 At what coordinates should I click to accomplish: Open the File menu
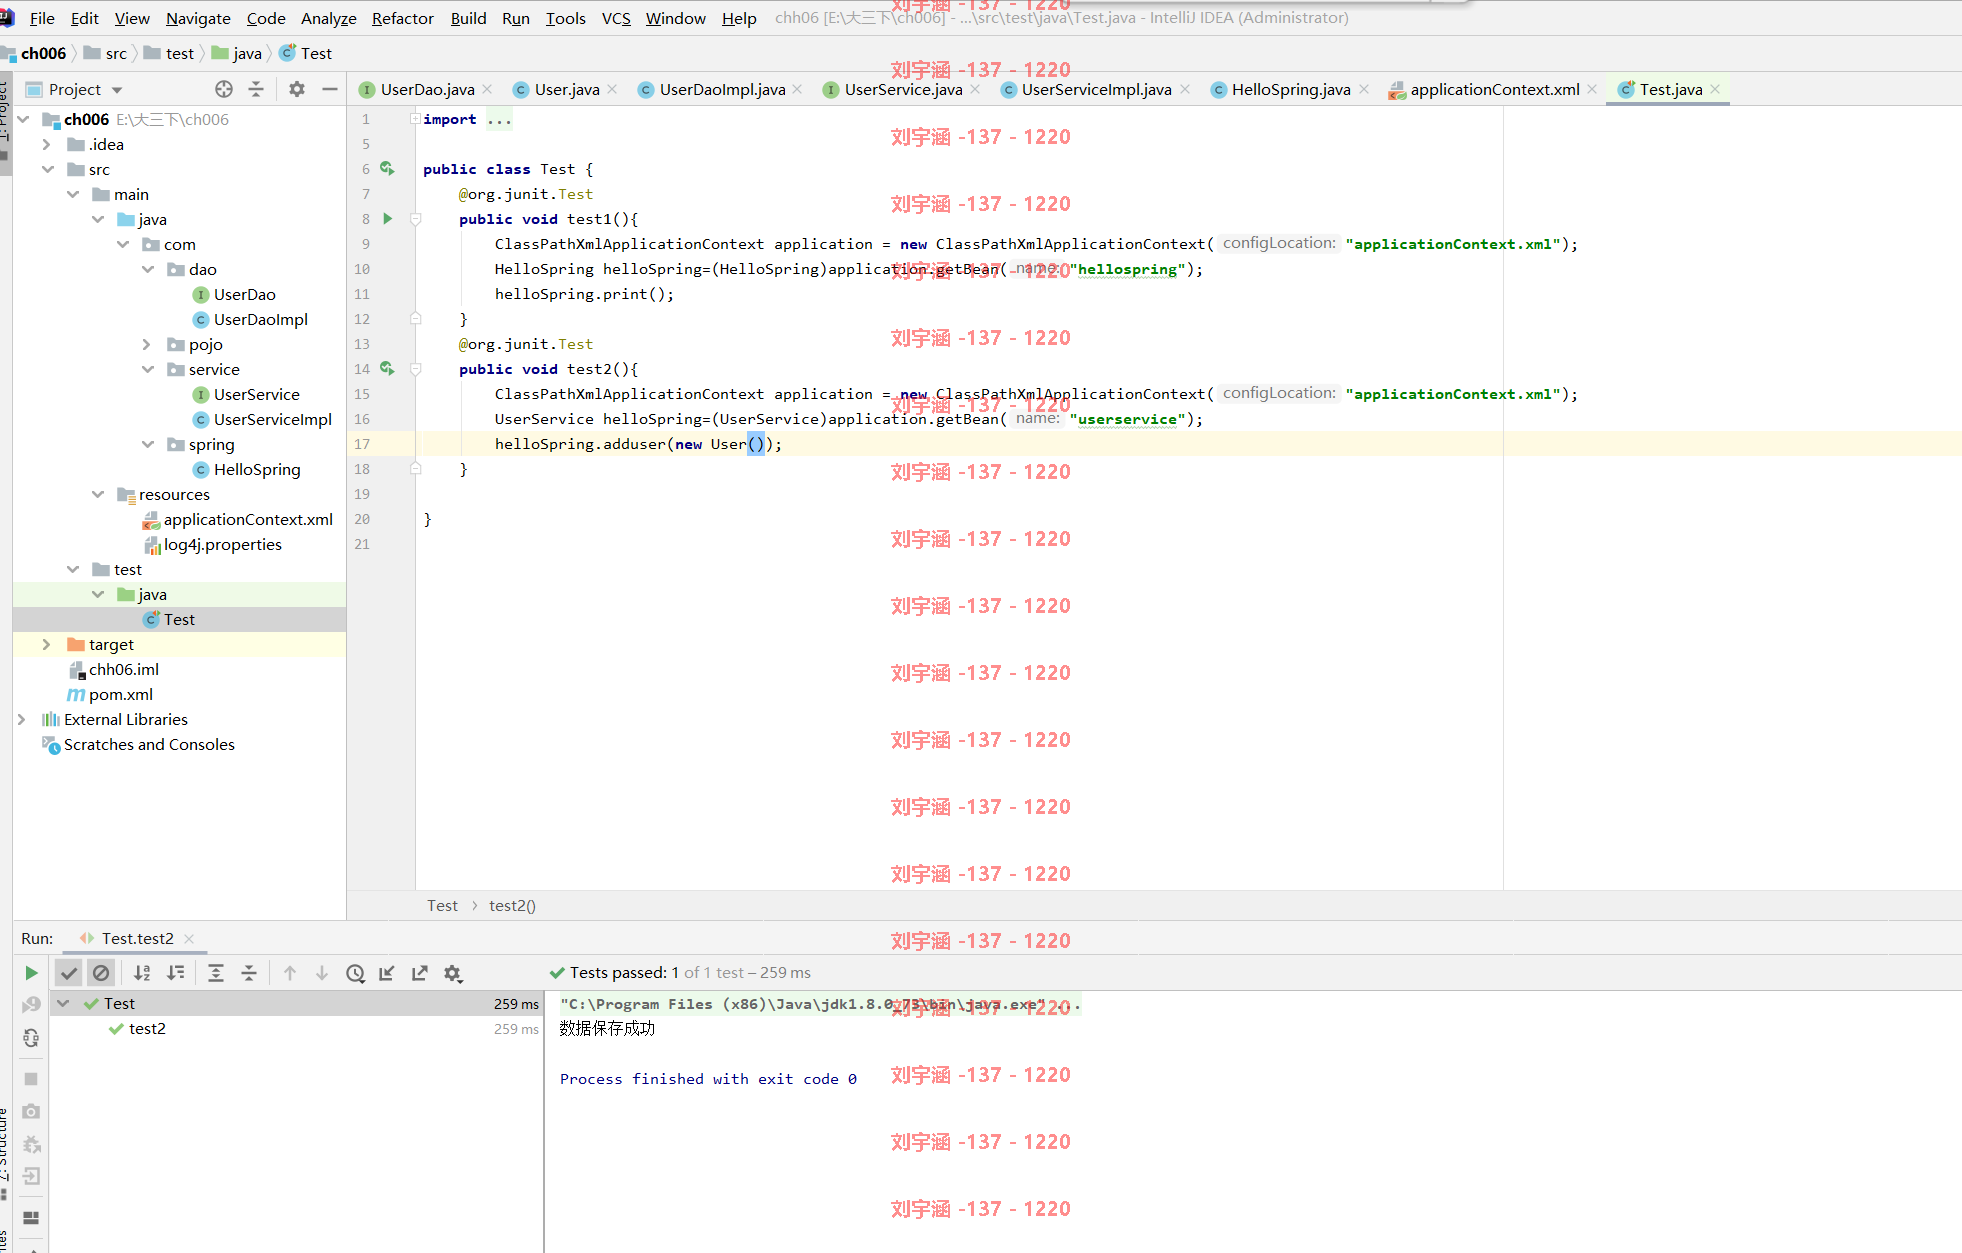click(42, 18)
